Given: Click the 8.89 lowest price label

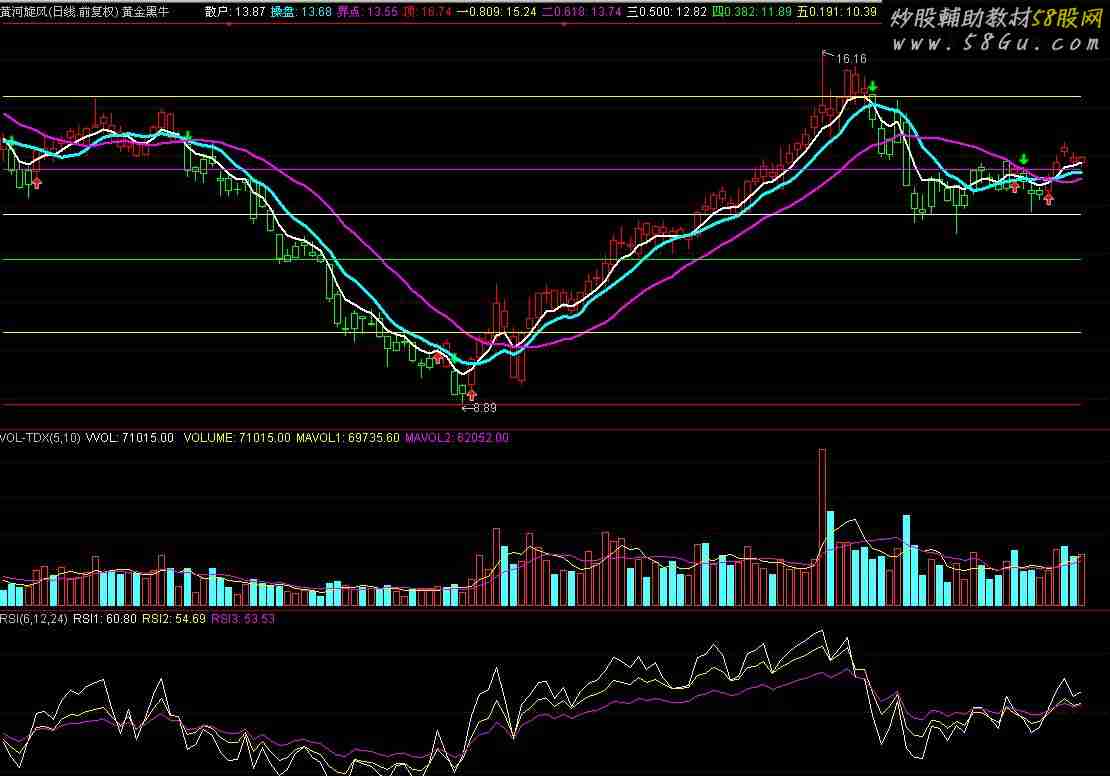Looking at the screenshot, I should pyautogui.click(x=484, y=408).
